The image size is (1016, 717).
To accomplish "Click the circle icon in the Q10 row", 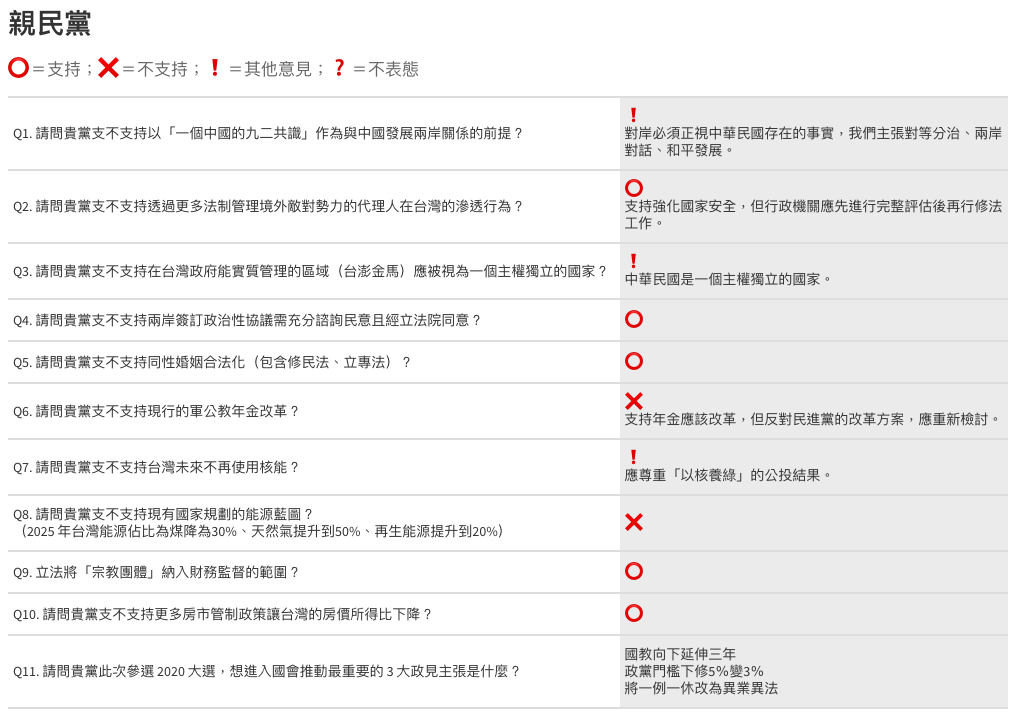I will pos(634,613).
